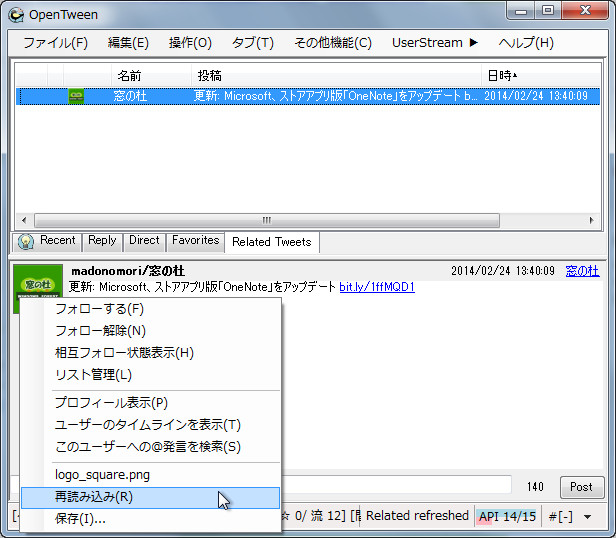Choose 保存(I)... from context menu
This screenshot has height=538, width=616.
pos(150,519)
